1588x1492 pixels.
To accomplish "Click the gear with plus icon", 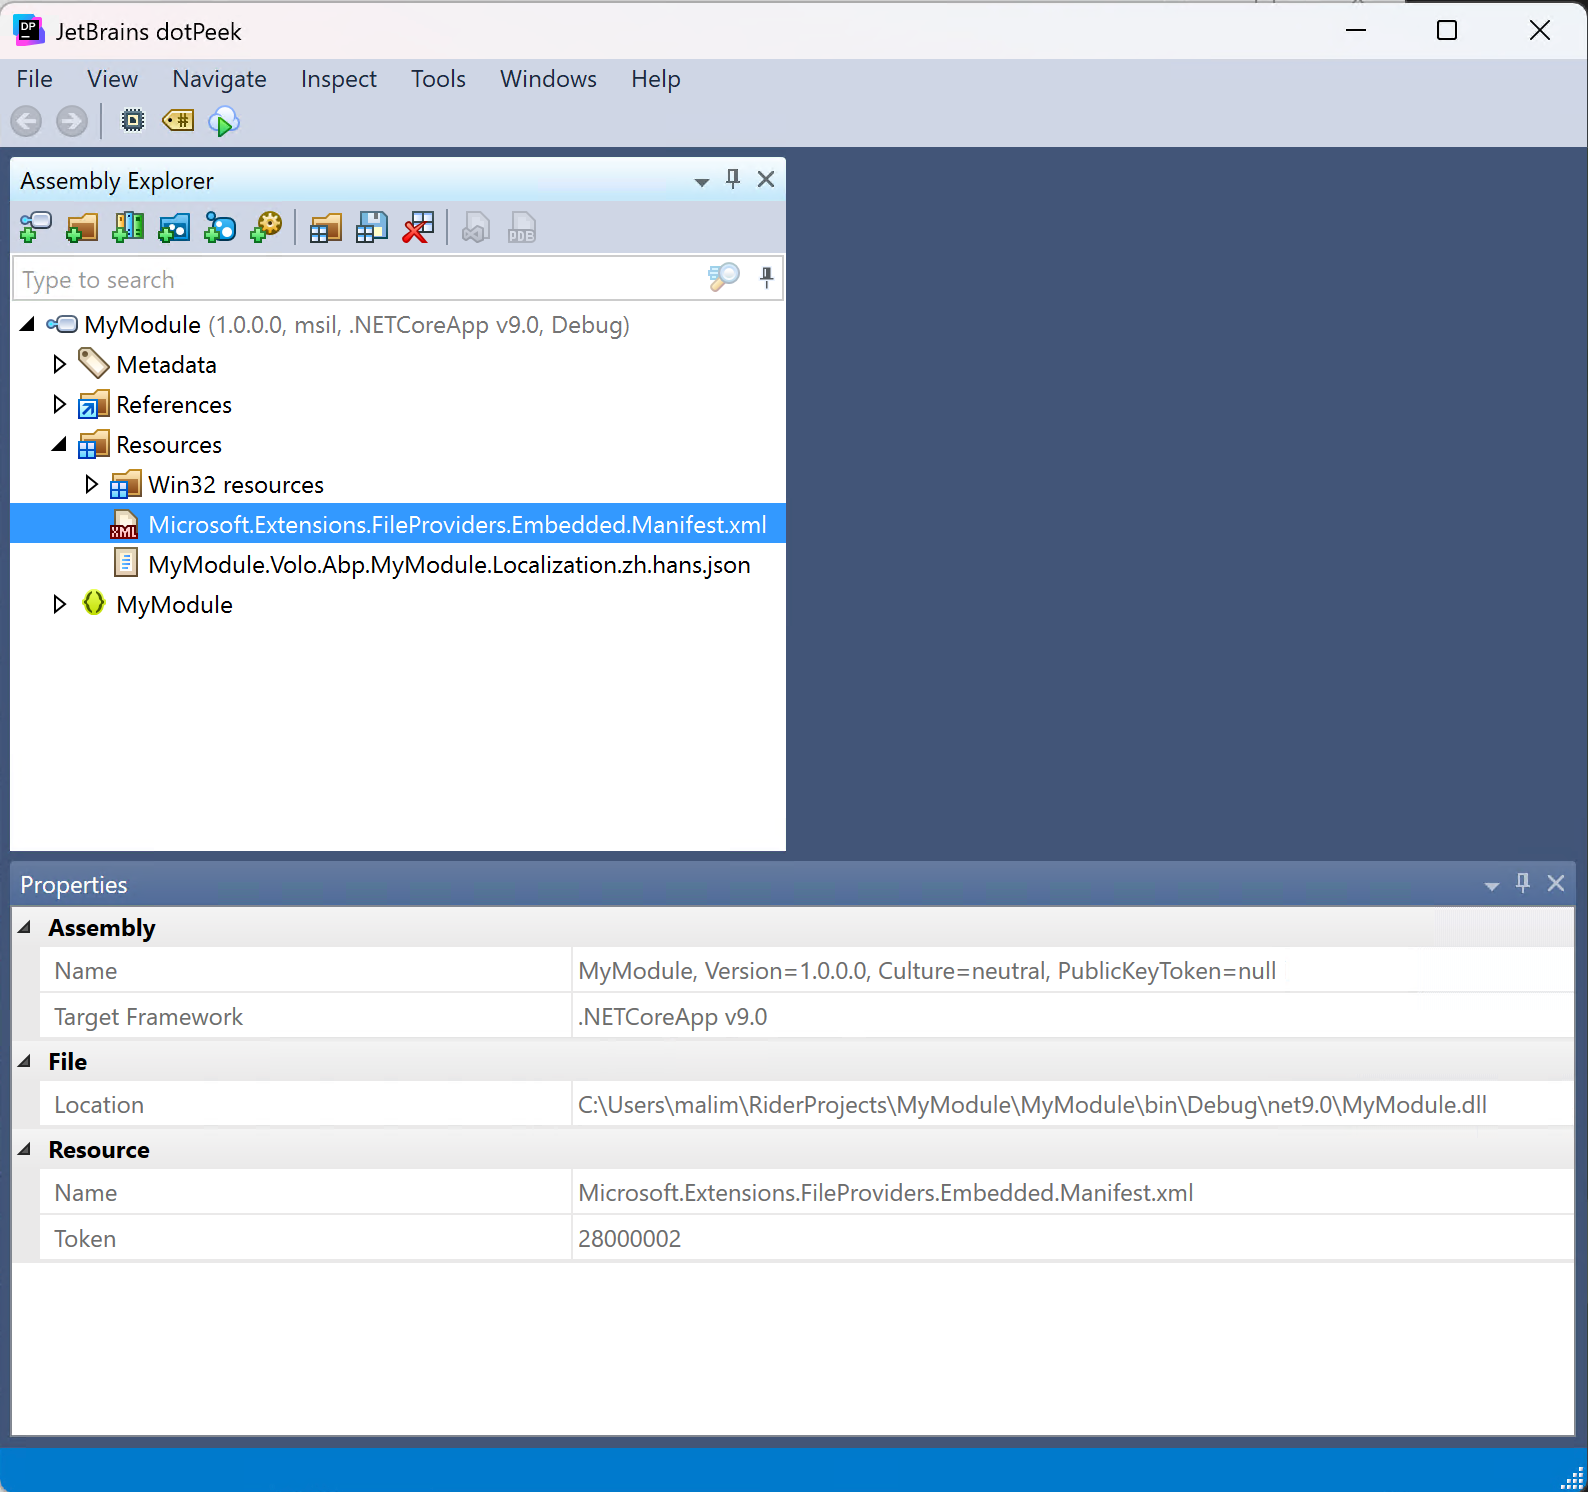I will tap(265, 228).
